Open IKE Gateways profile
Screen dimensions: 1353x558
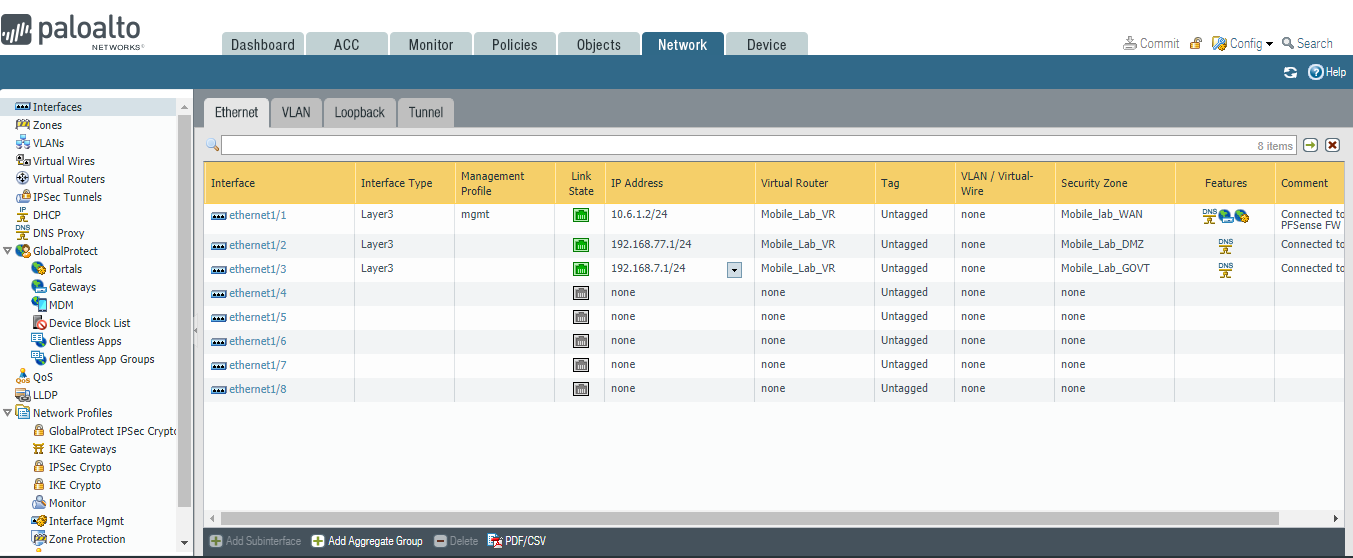click(x=82, y=449)
